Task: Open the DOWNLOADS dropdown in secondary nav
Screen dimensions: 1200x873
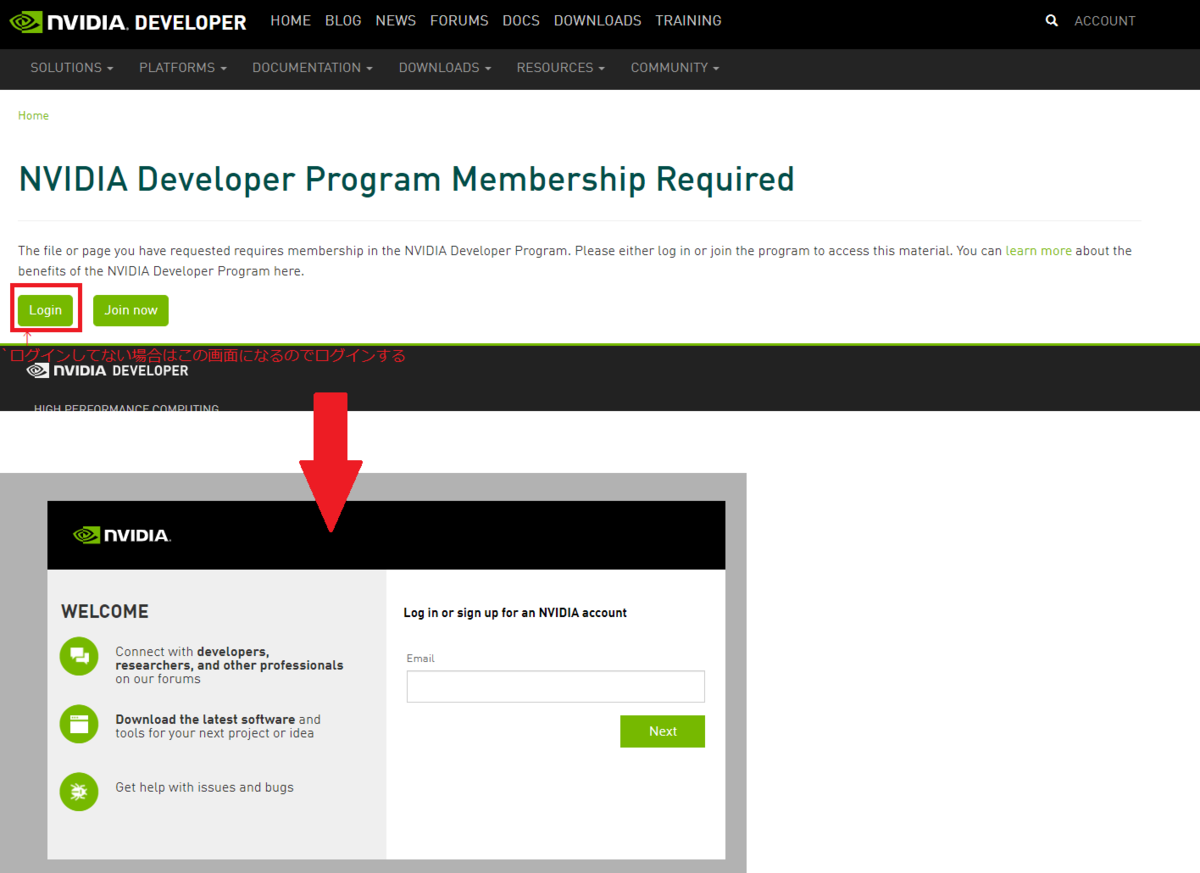Action: coord(445,68)
